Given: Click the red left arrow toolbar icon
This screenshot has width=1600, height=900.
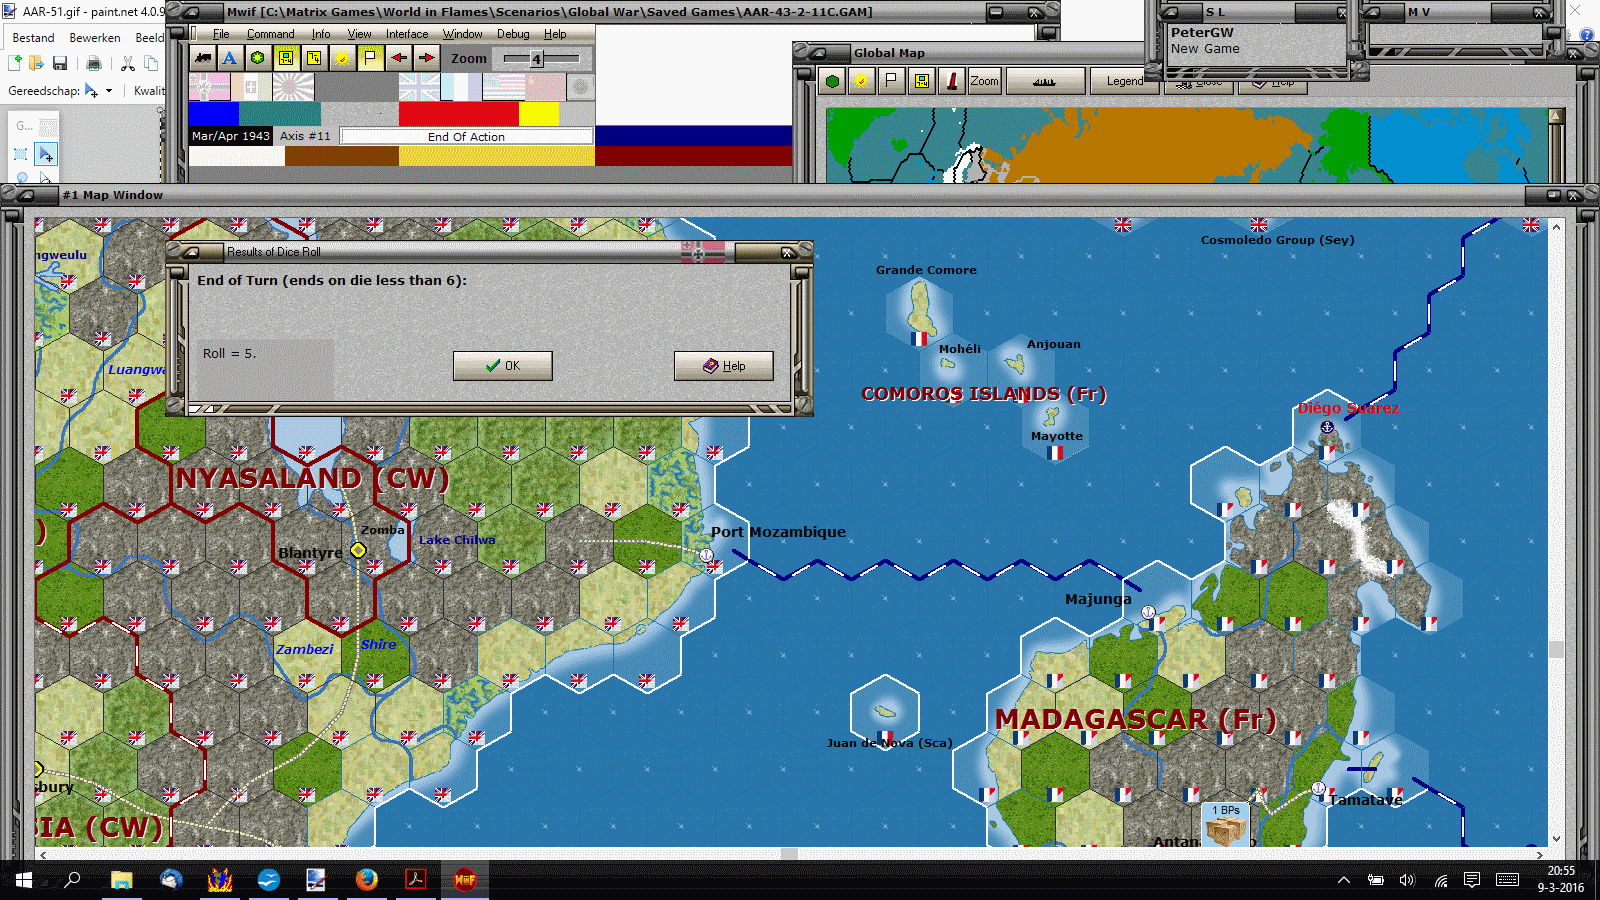Looking at the screenshot, I should coord(399,58).
